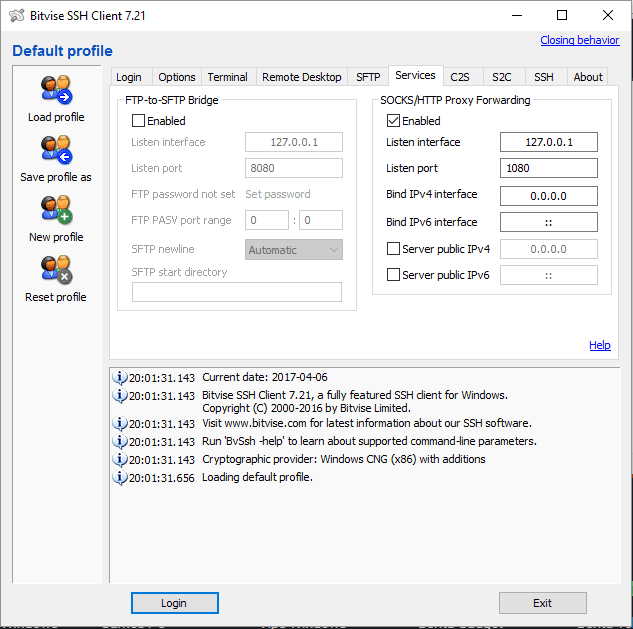The image size is (633, 629).
Task: Open the About tab
Action: (588, 77)
